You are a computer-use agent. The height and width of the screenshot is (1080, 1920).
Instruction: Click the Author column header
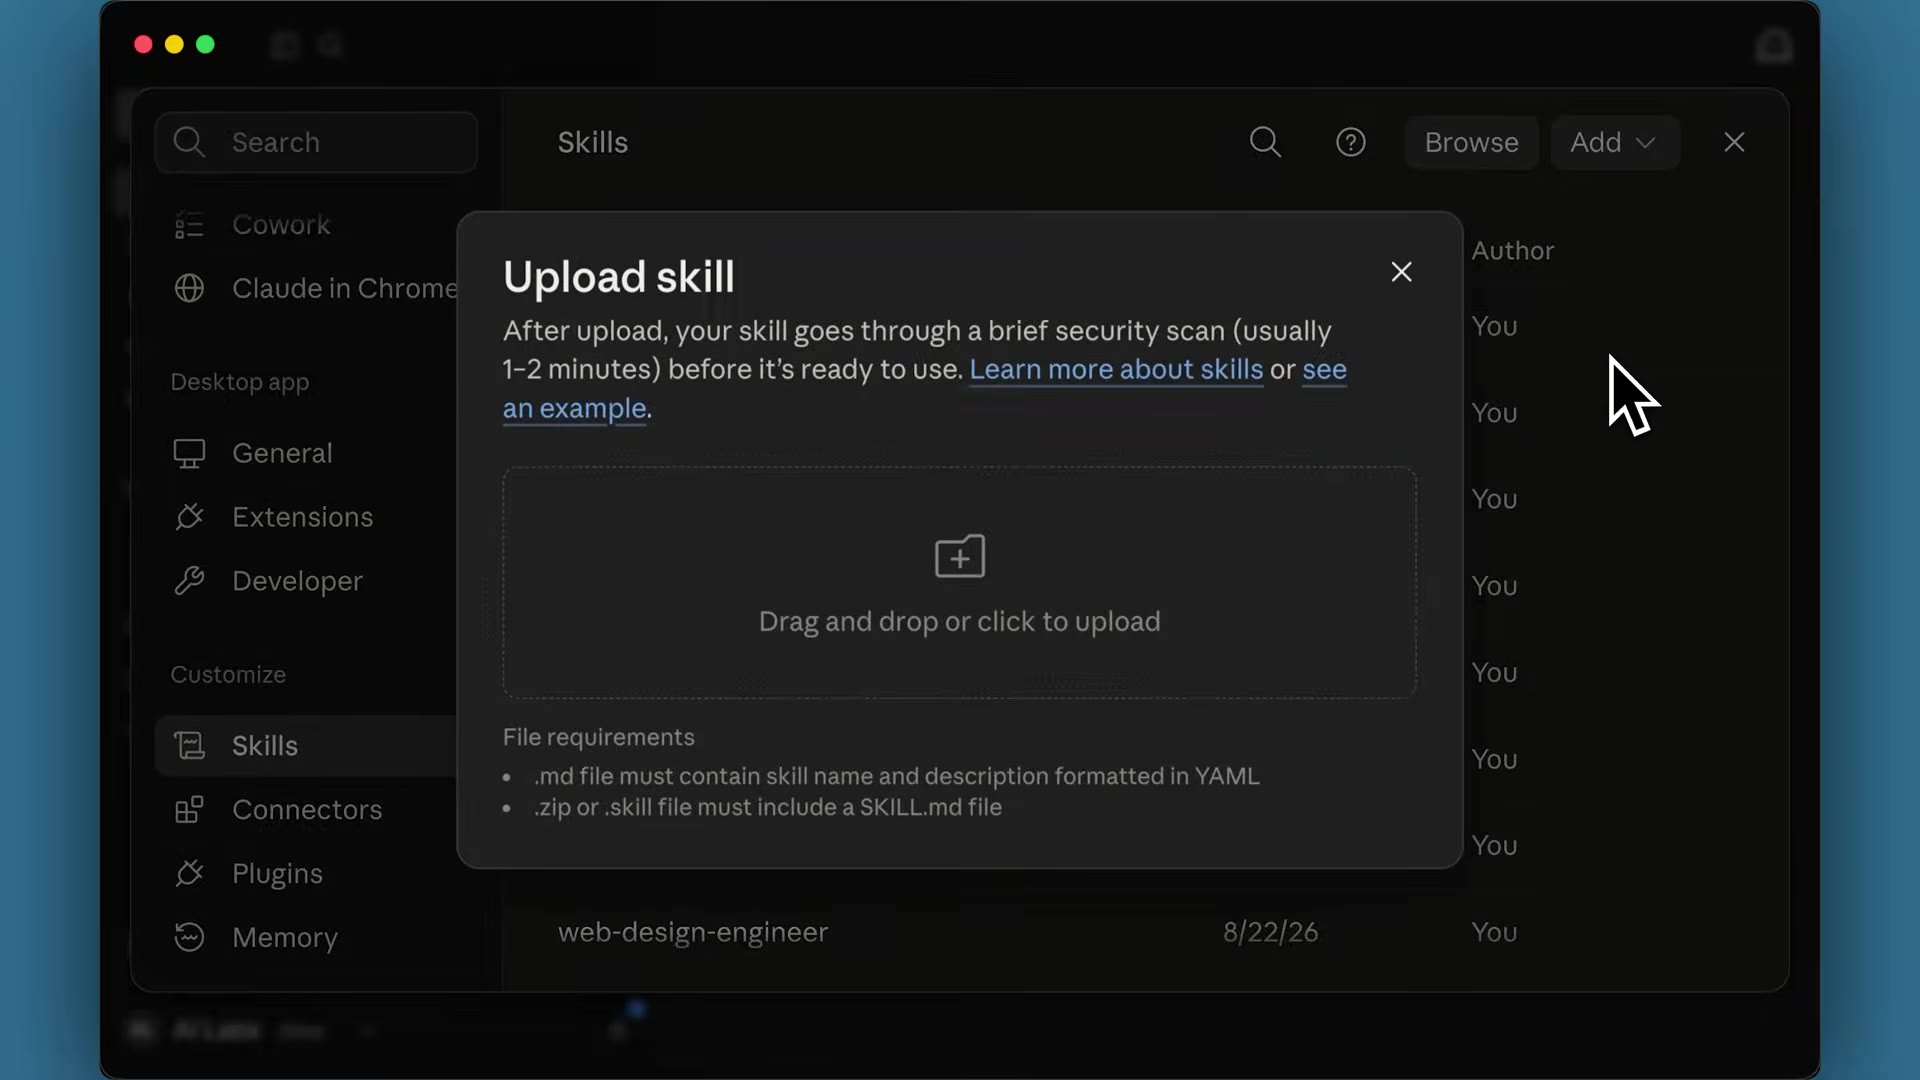pos(1512,251)
